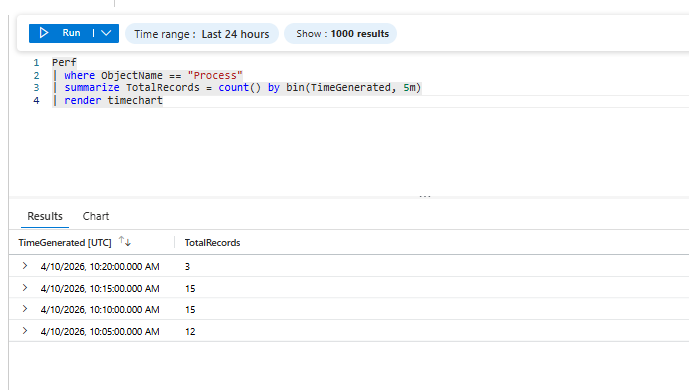Expand the 10:20:00.000 AM result row
689x390 pixels.
(x=25, y=266)
